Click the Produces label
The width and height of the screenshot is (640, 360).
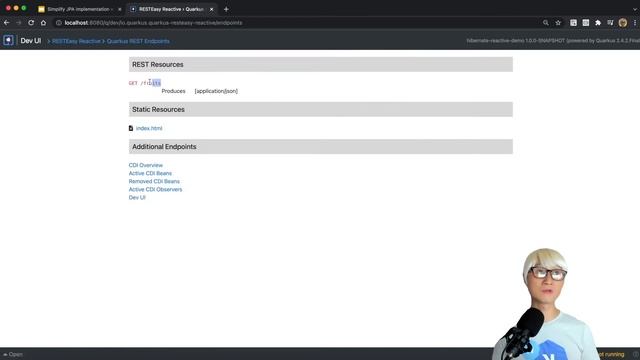(x=173, y=91)
